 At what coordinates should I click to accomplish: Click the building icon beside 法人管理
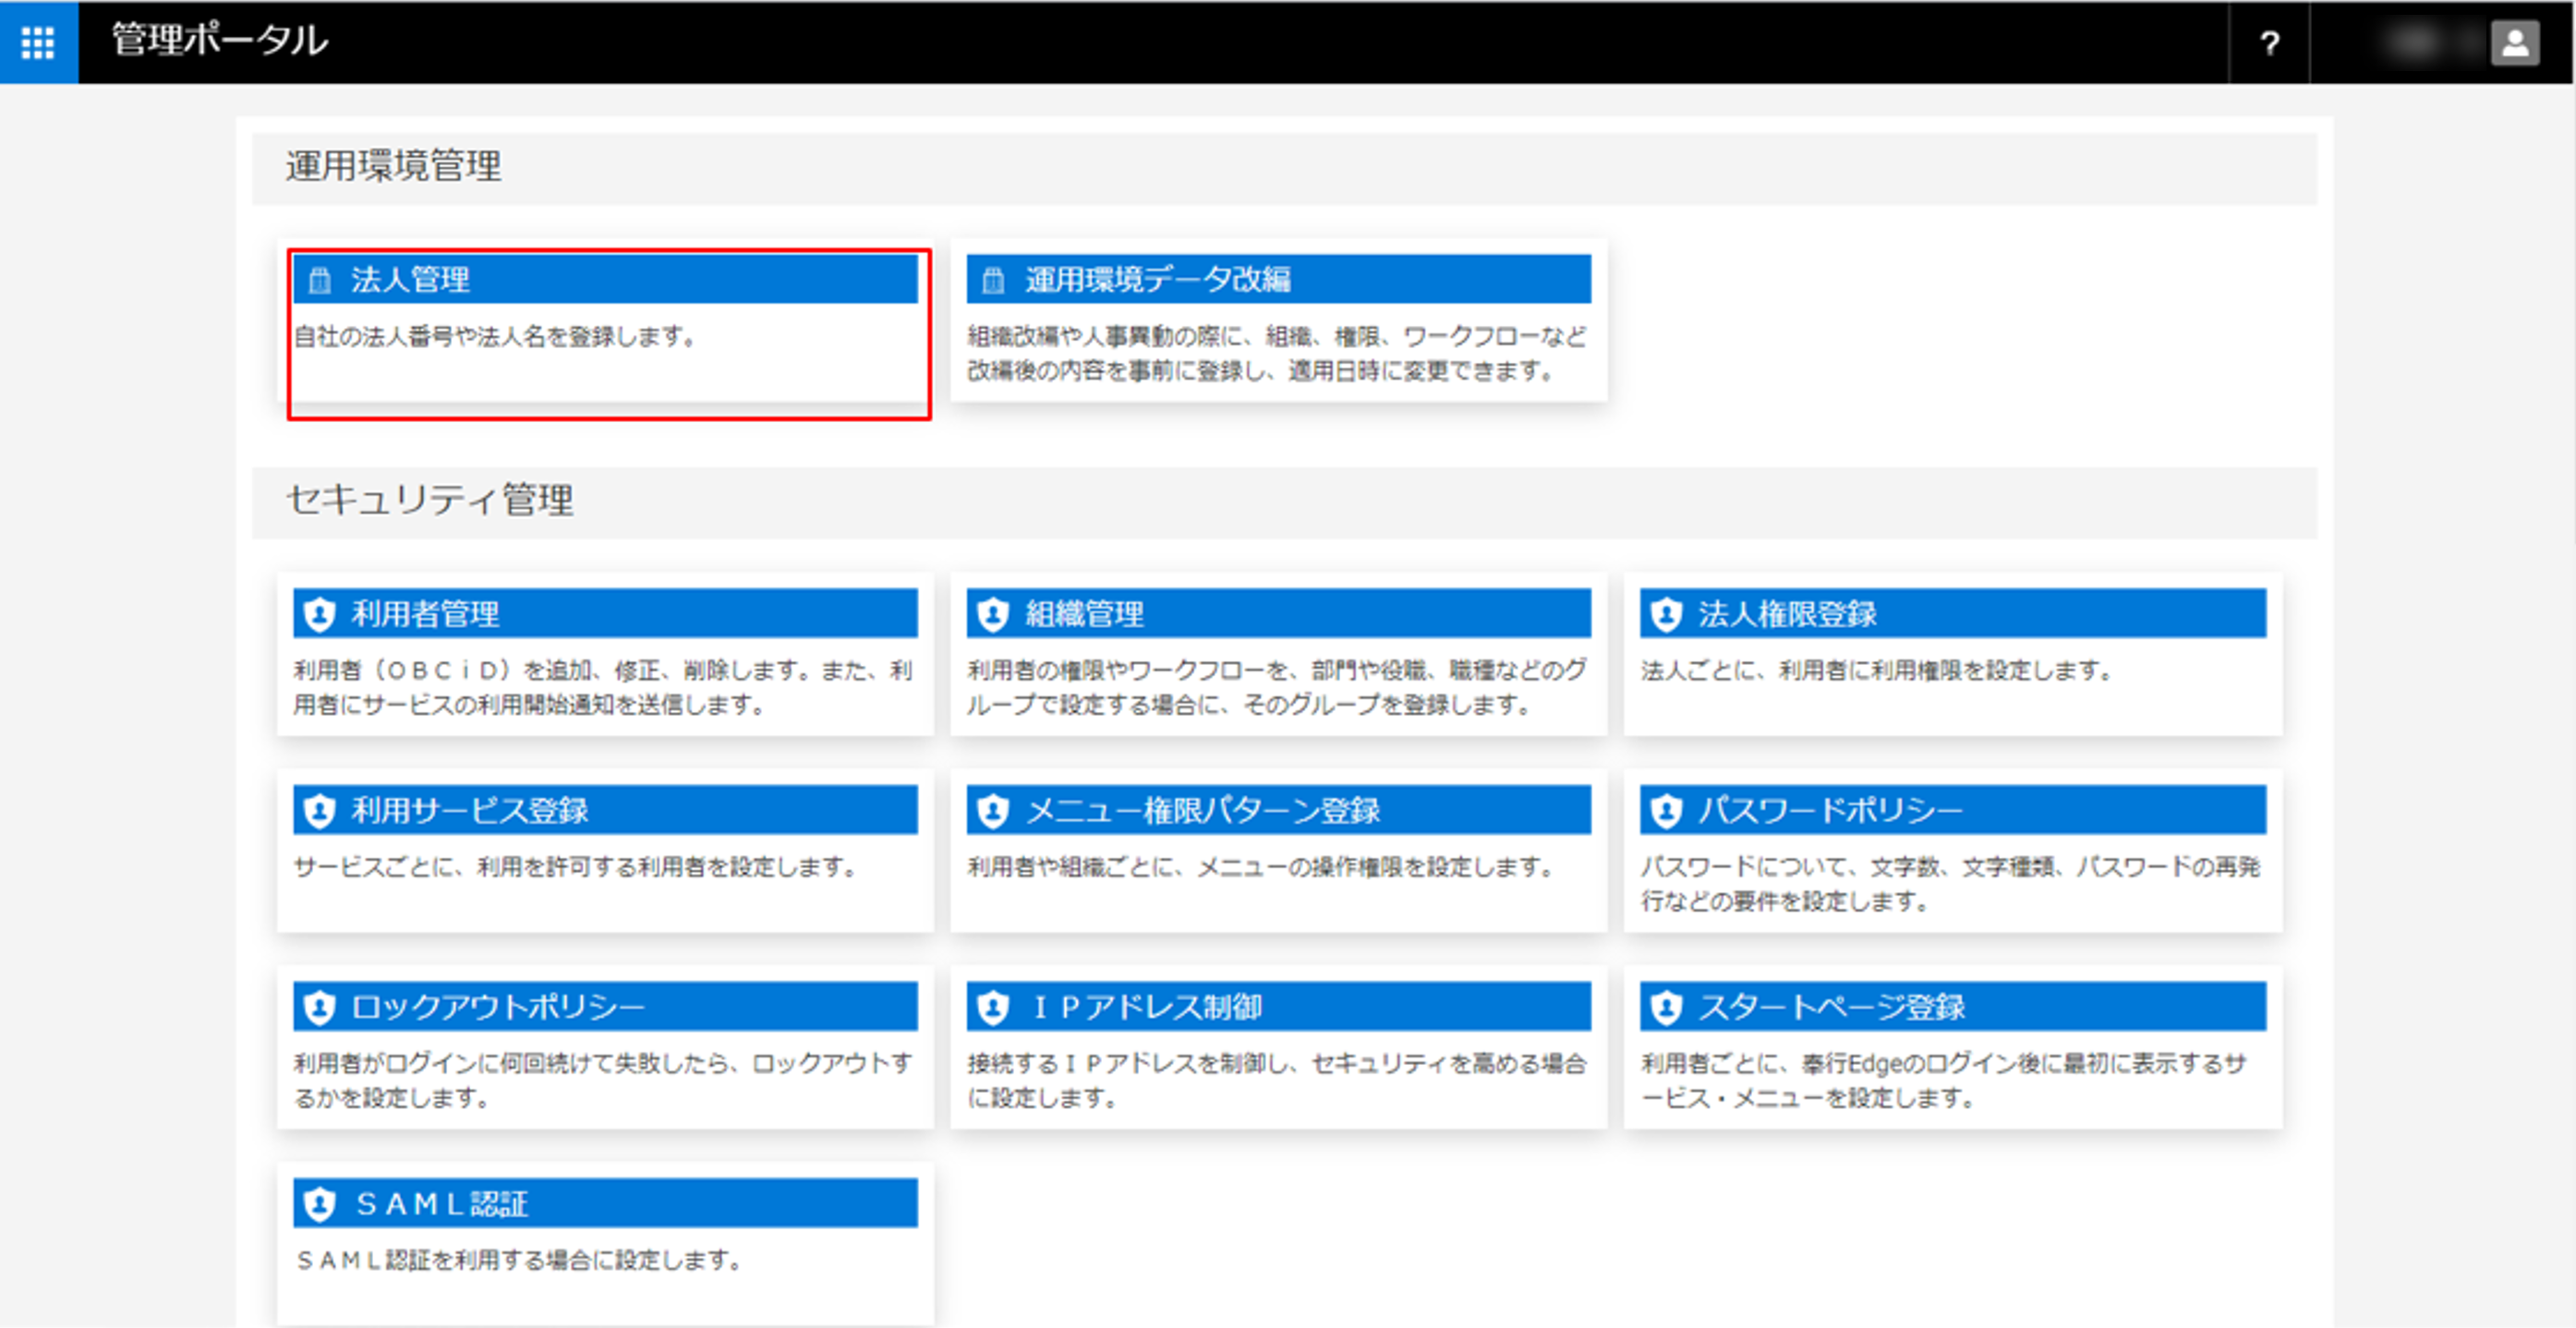(319, 280)
